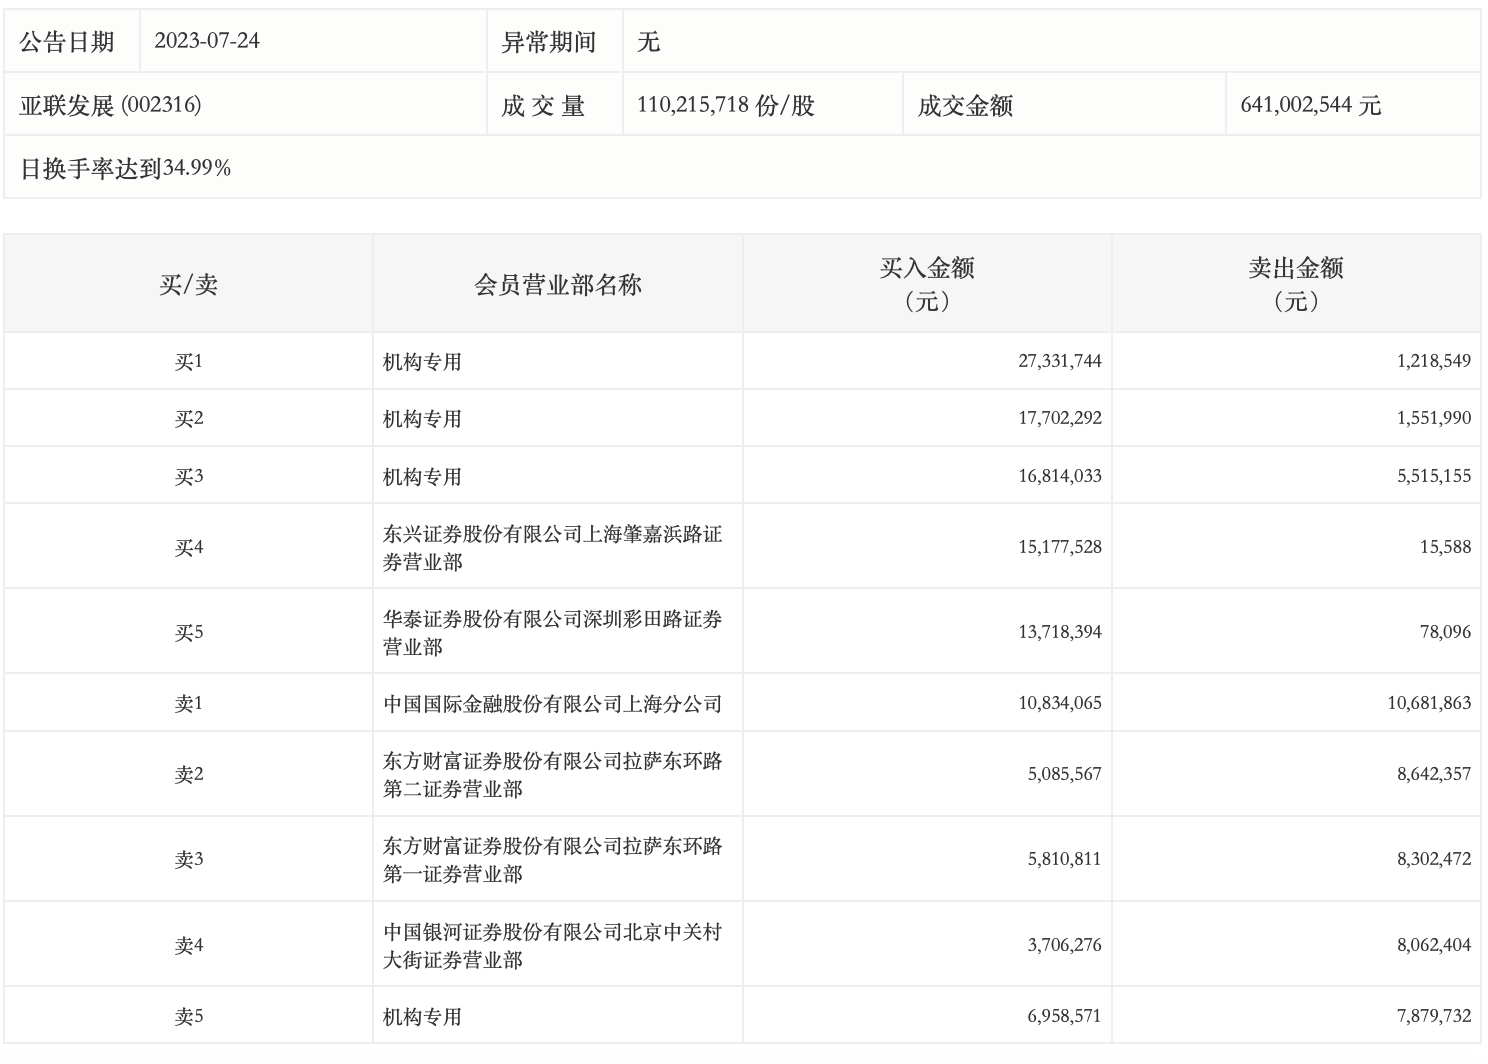Image resolution: width=1488 pixels, height=1064 pixels.
Task: Select the 买4 row label
Action: [x=189, y=547]
